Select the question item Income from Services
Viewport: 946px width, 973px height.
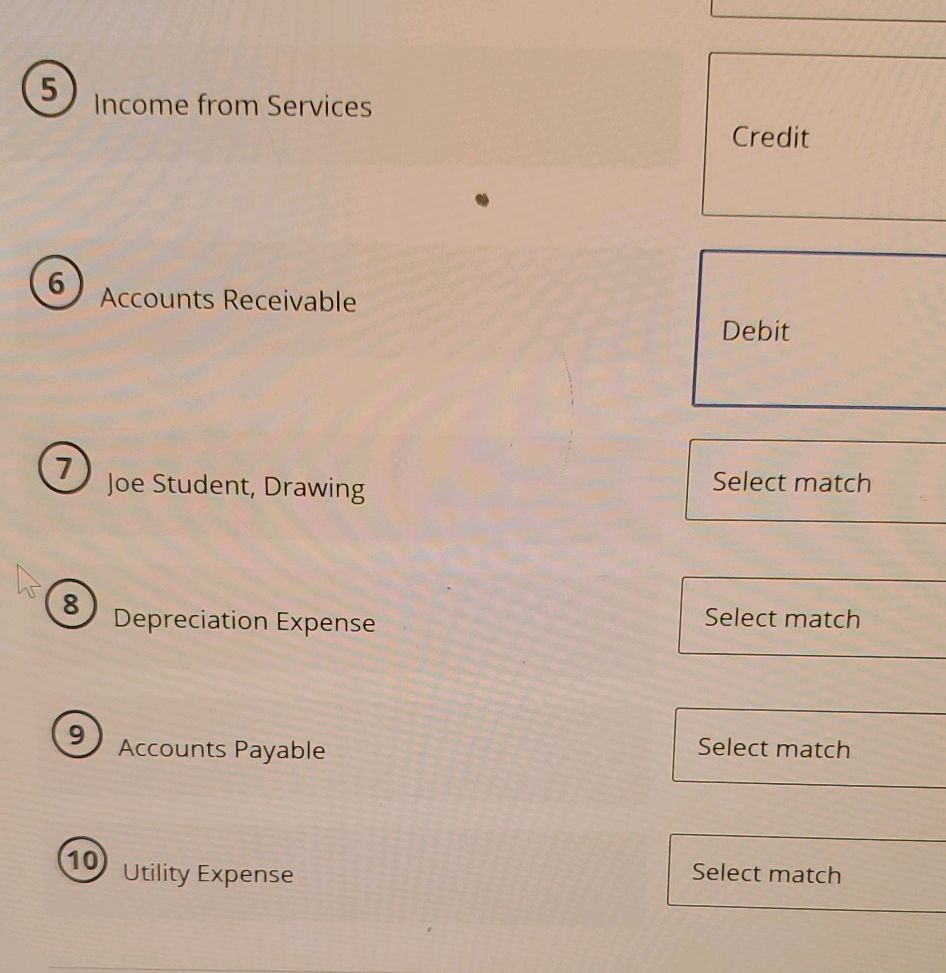234,105
